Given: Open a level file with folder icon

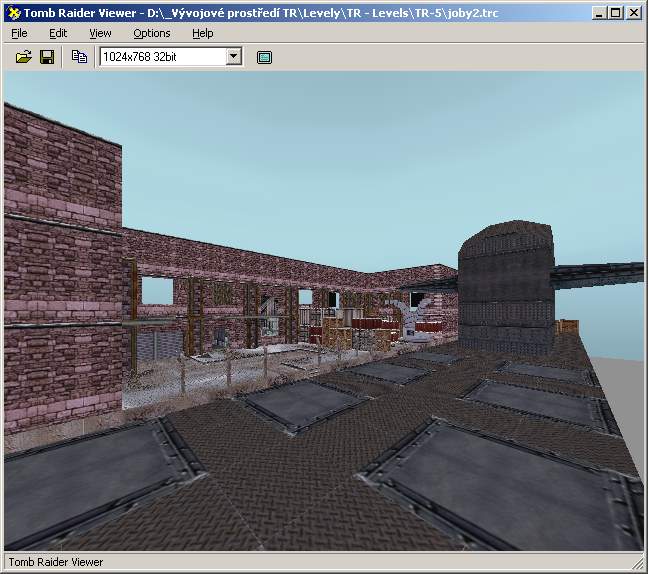Looking at the screenshot, I should point(24,57).
